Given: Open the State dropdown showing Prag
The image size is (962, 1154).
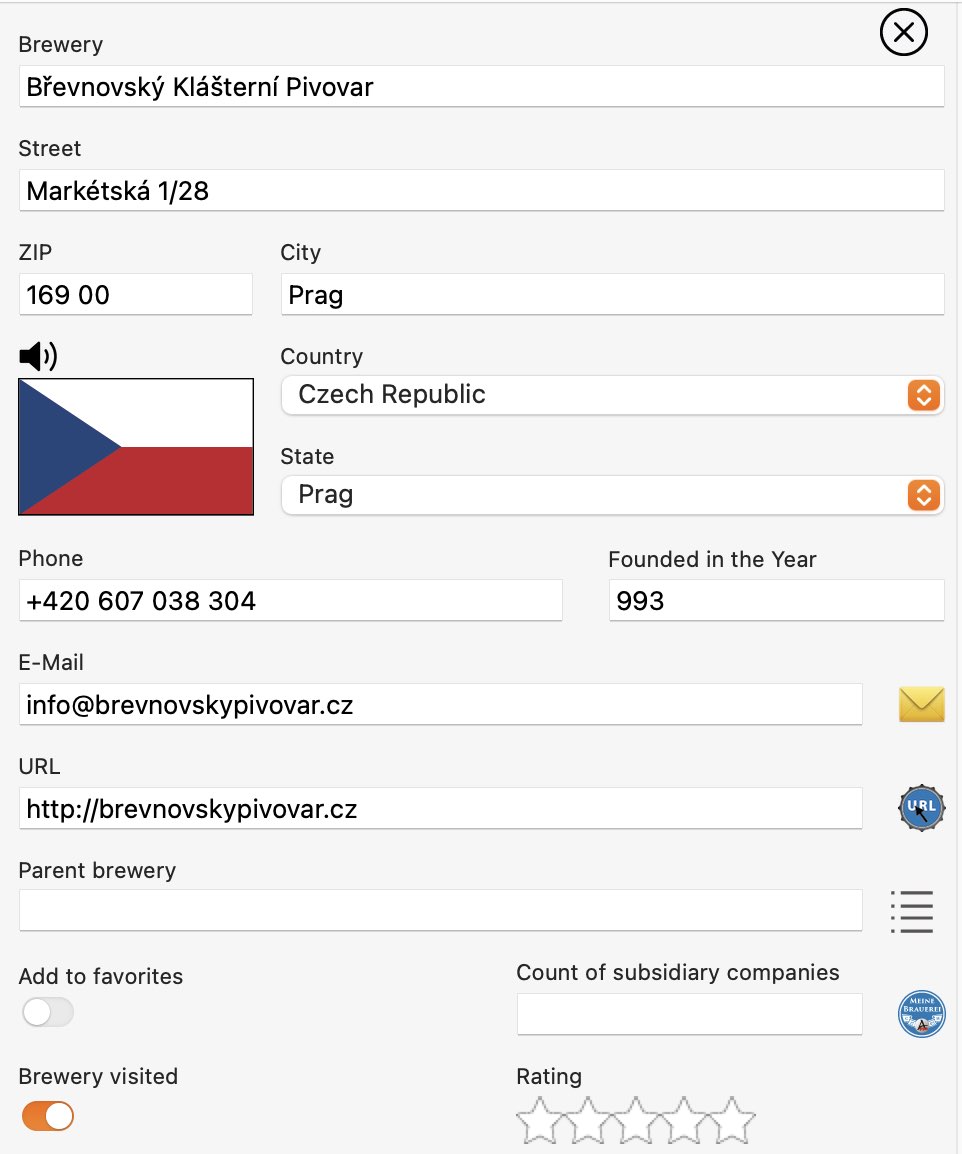Looking at the screenshot, I should click(612, 495).
